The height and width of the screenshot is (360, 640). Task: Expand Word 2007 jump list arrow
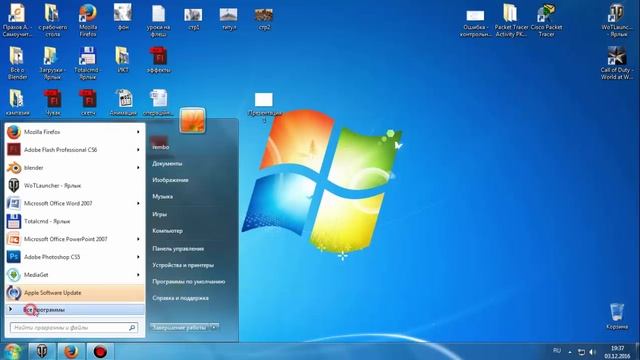(138, 203)
